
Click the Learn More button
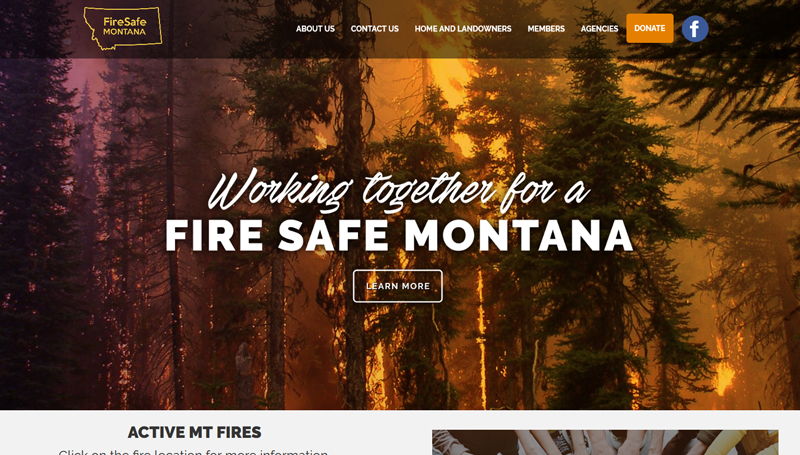[x=398, y=286]
